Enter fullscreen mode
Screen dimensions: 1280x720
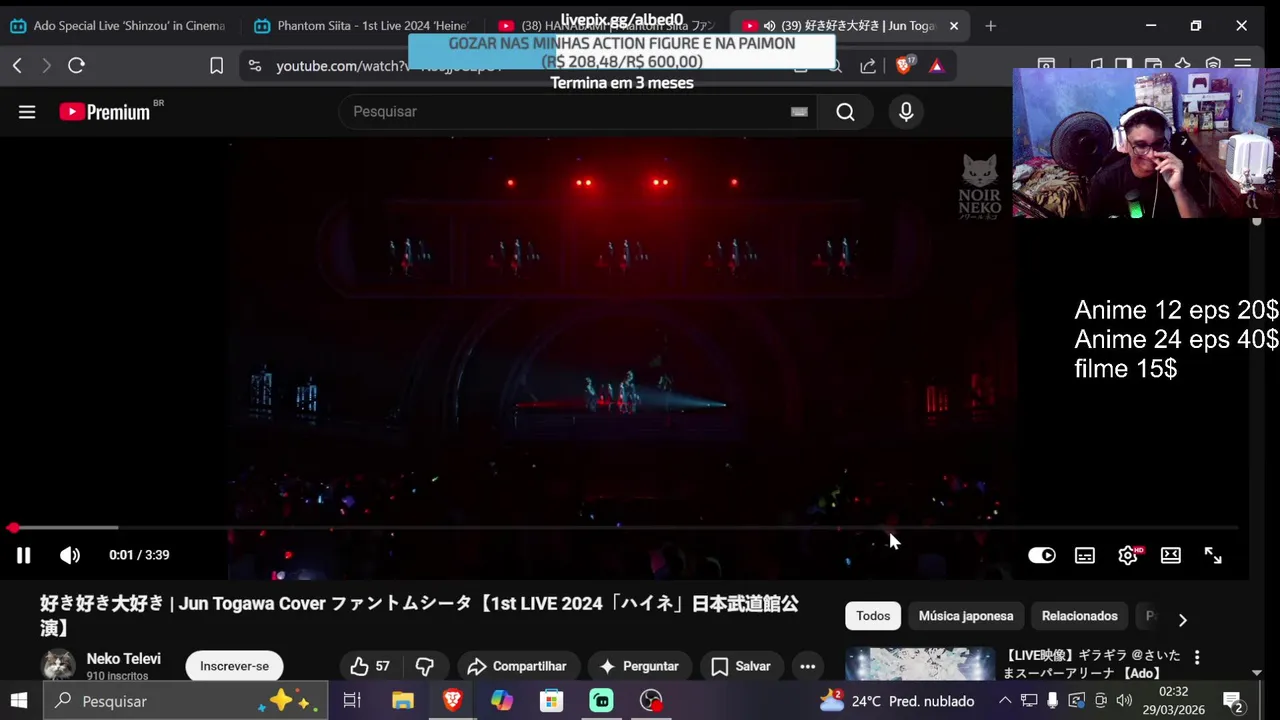coord(1213,555)
